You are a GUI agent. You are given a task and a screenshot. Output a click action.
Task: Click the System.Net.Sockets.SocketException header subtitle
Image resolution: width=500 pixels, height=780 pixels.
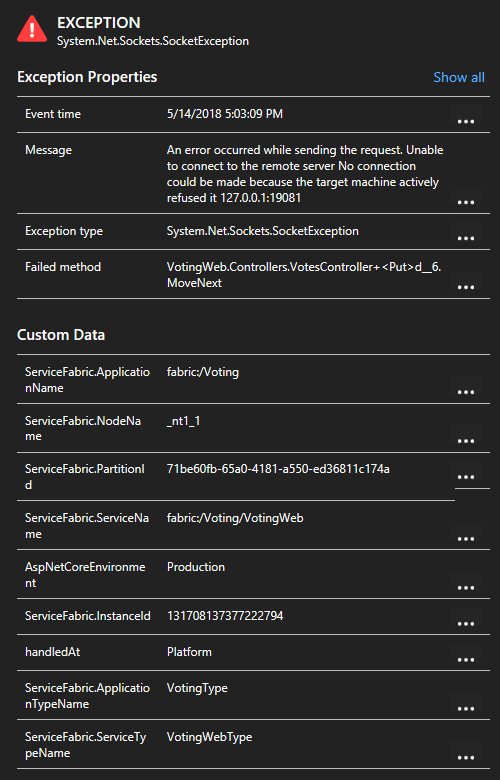153,41
